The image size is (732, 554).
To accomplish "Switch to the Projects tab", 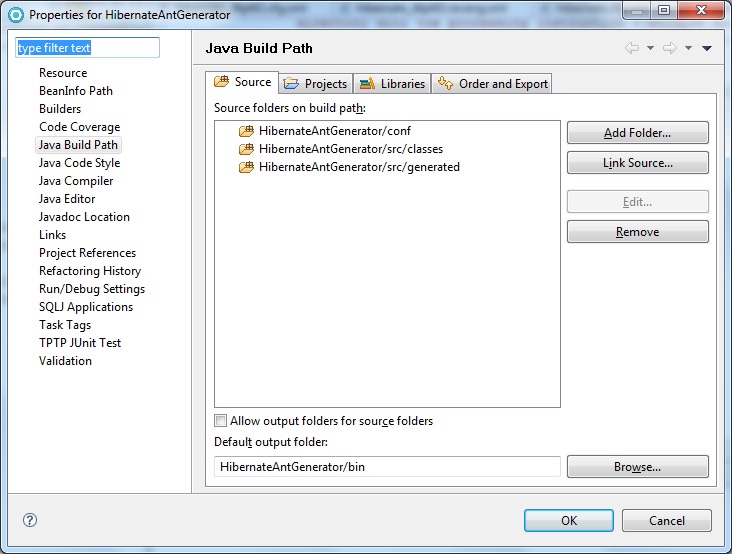I will [x=316, y=84].
